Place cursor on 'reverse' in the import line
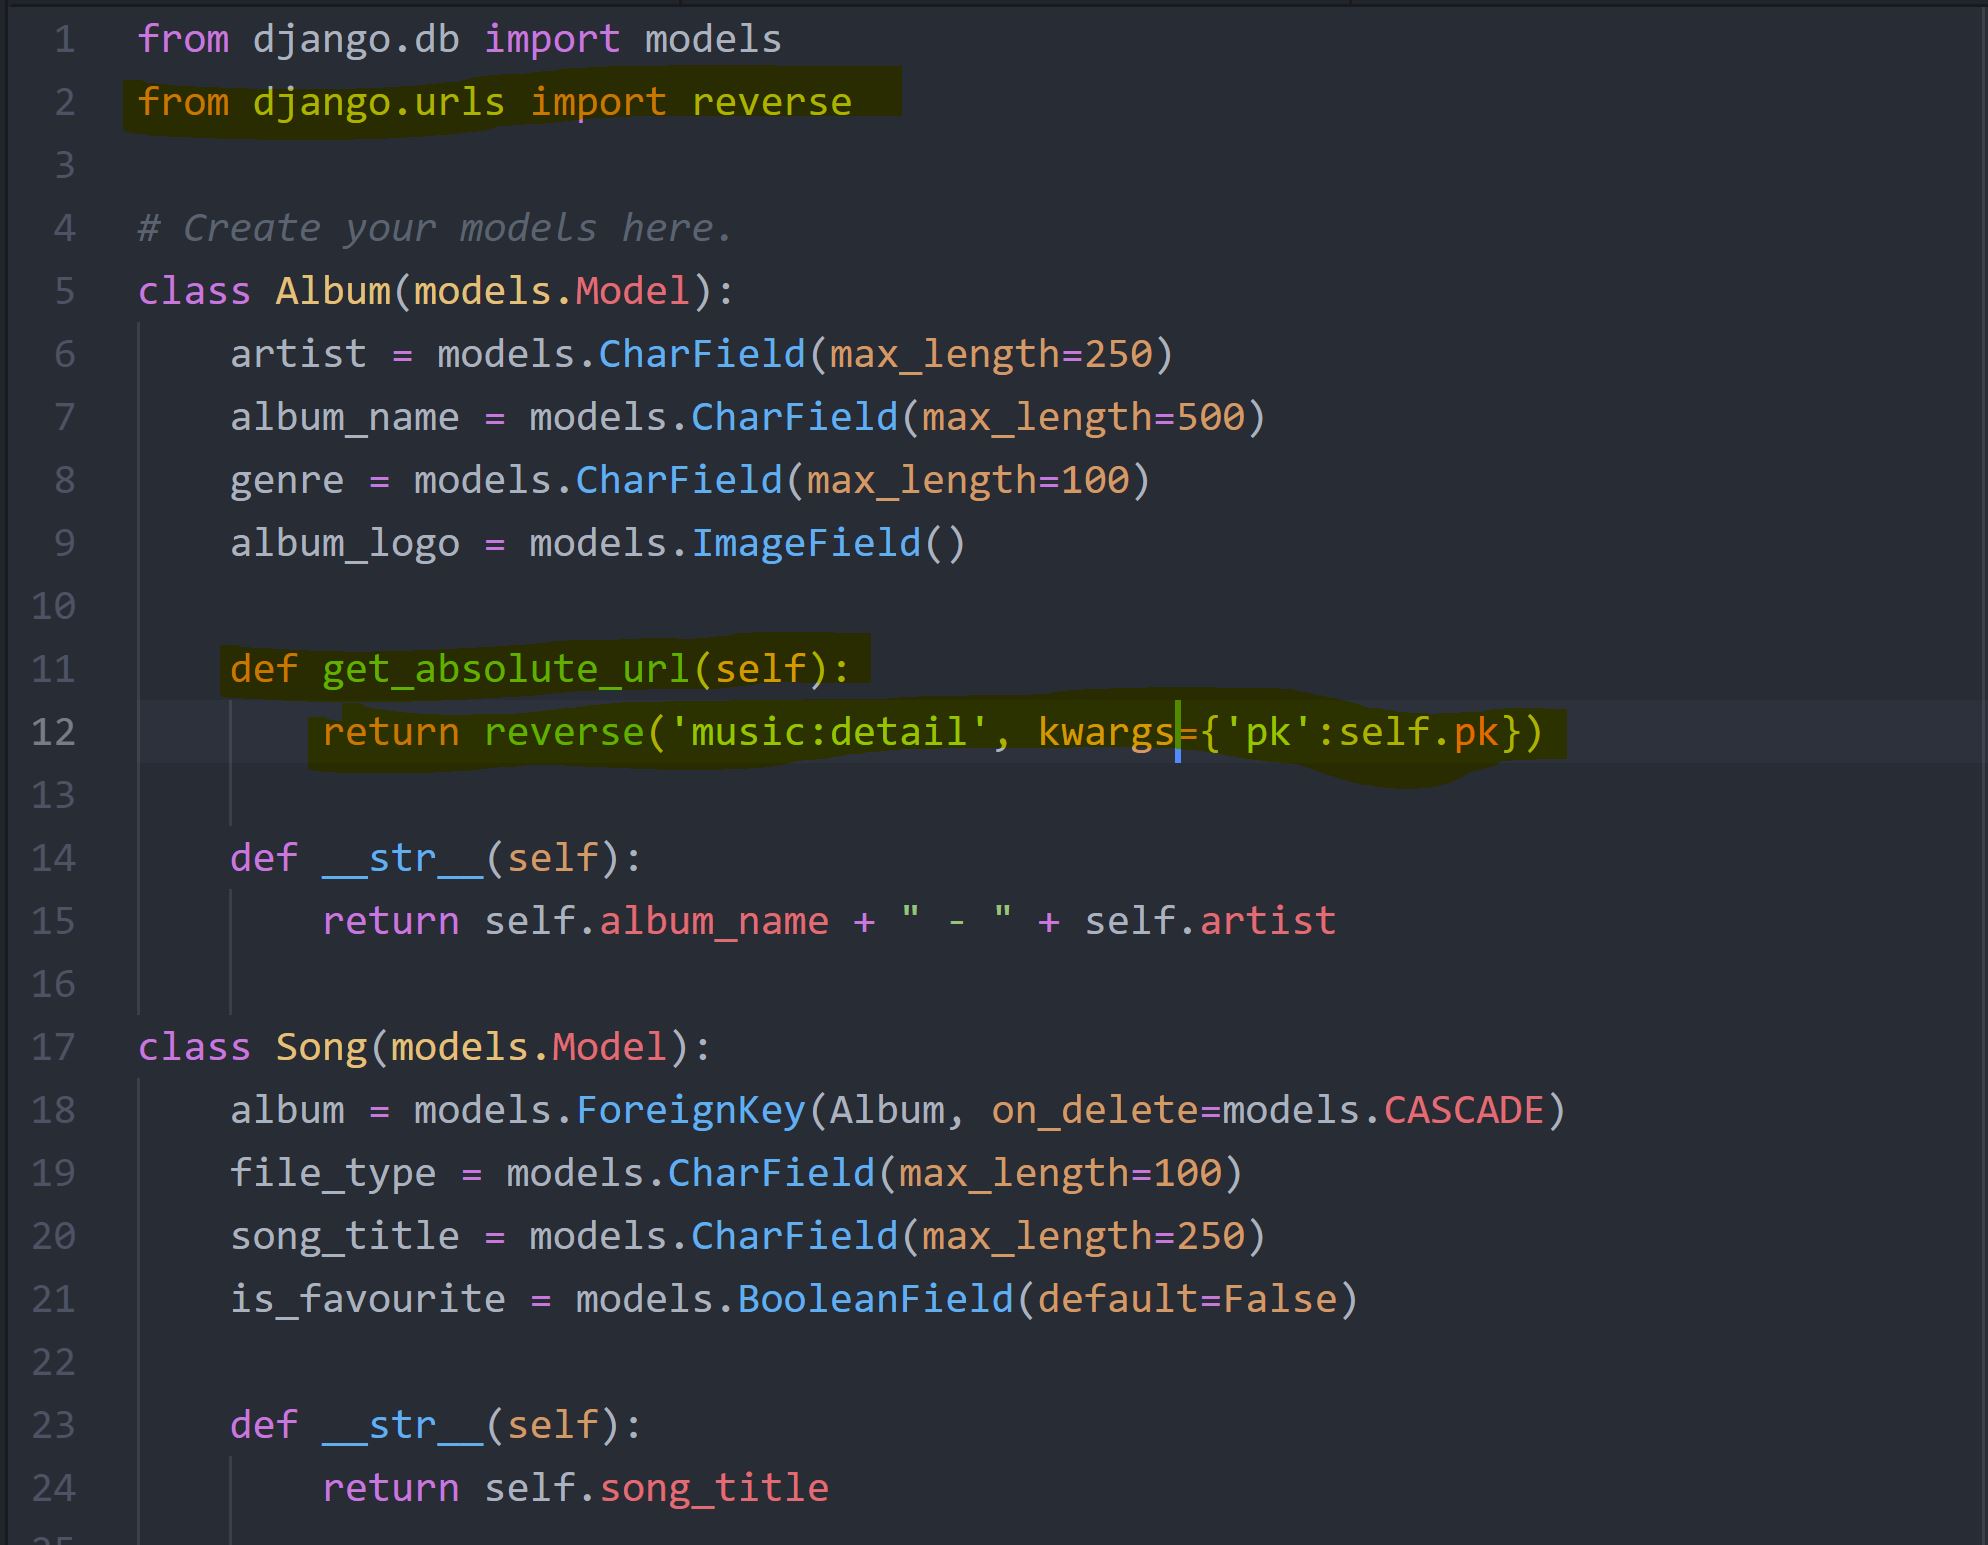This screenshot has width=1988, height=1545. pos(771,102)
